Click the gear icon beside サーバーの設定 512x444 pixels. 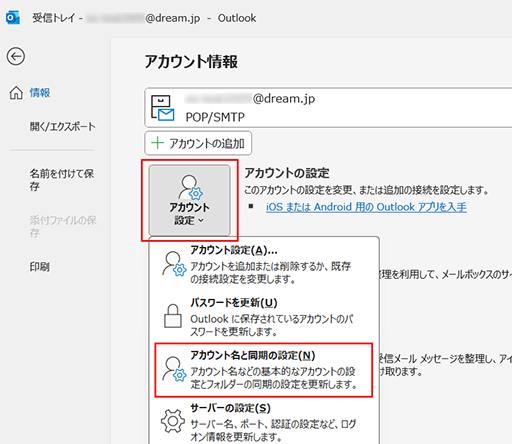[173, 421]
